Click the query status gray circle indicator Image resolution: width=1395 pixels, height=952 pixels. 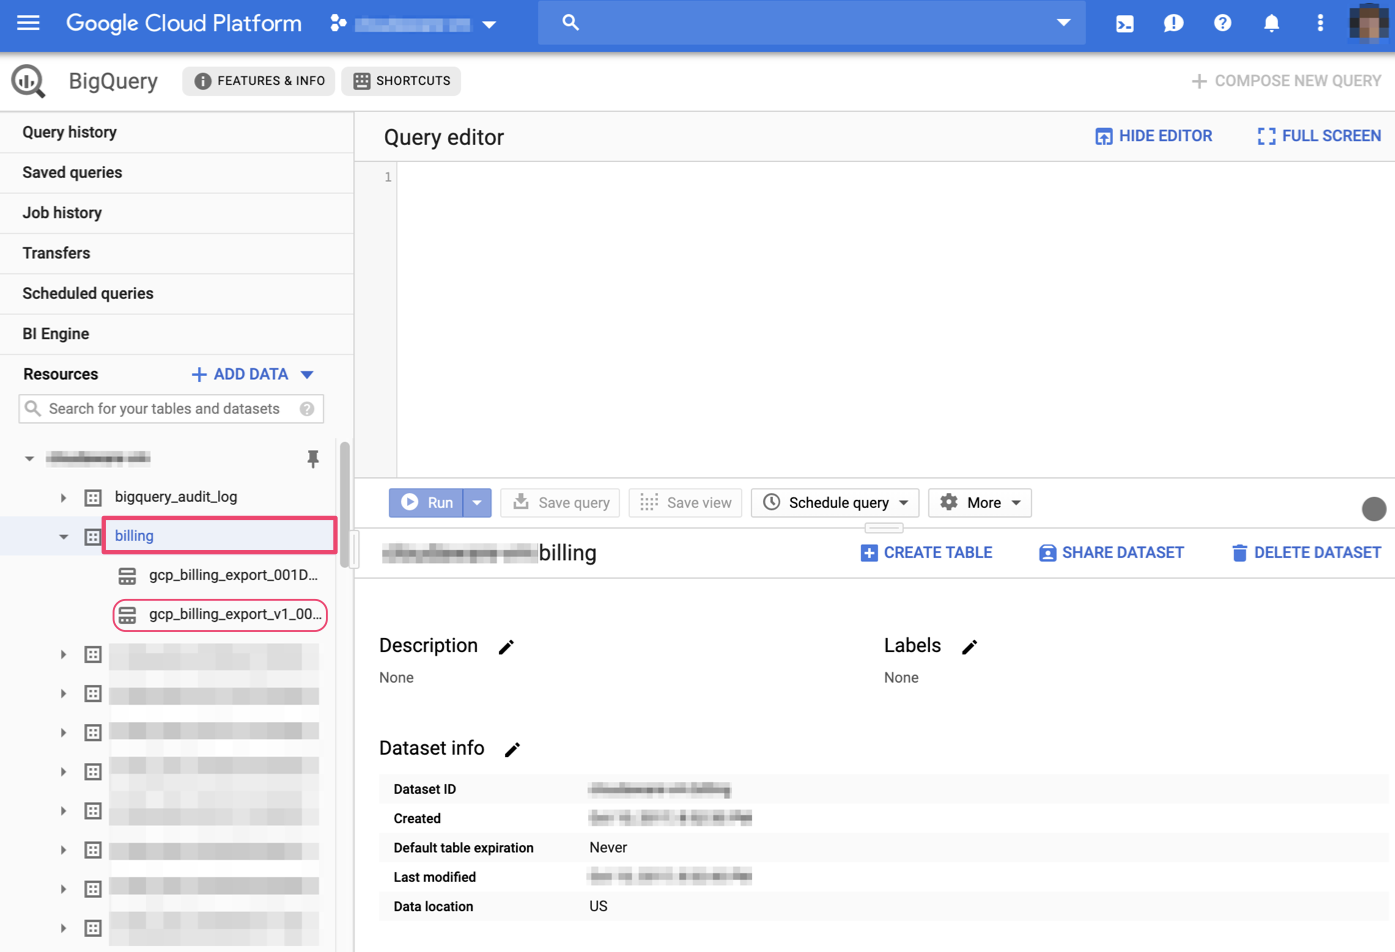pyautogui.click(x=1374, y=509)
